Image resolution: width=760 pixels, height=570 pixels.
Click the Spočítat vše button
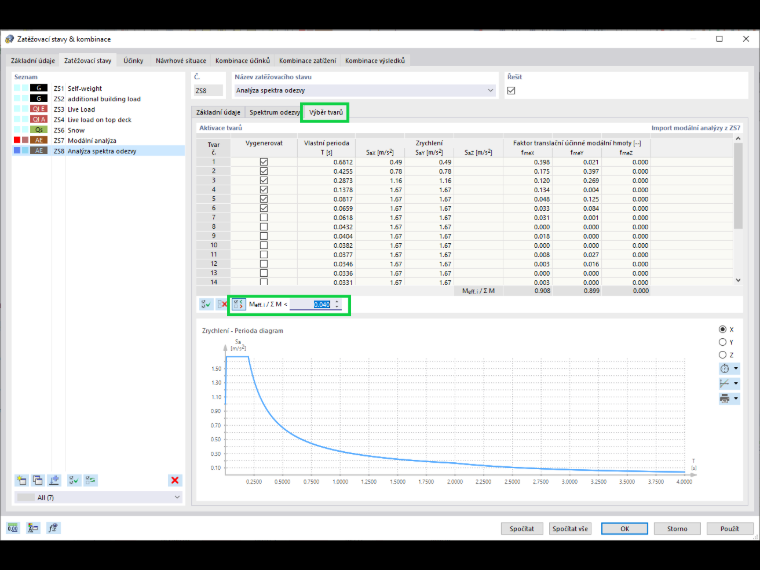click(570, 528)
